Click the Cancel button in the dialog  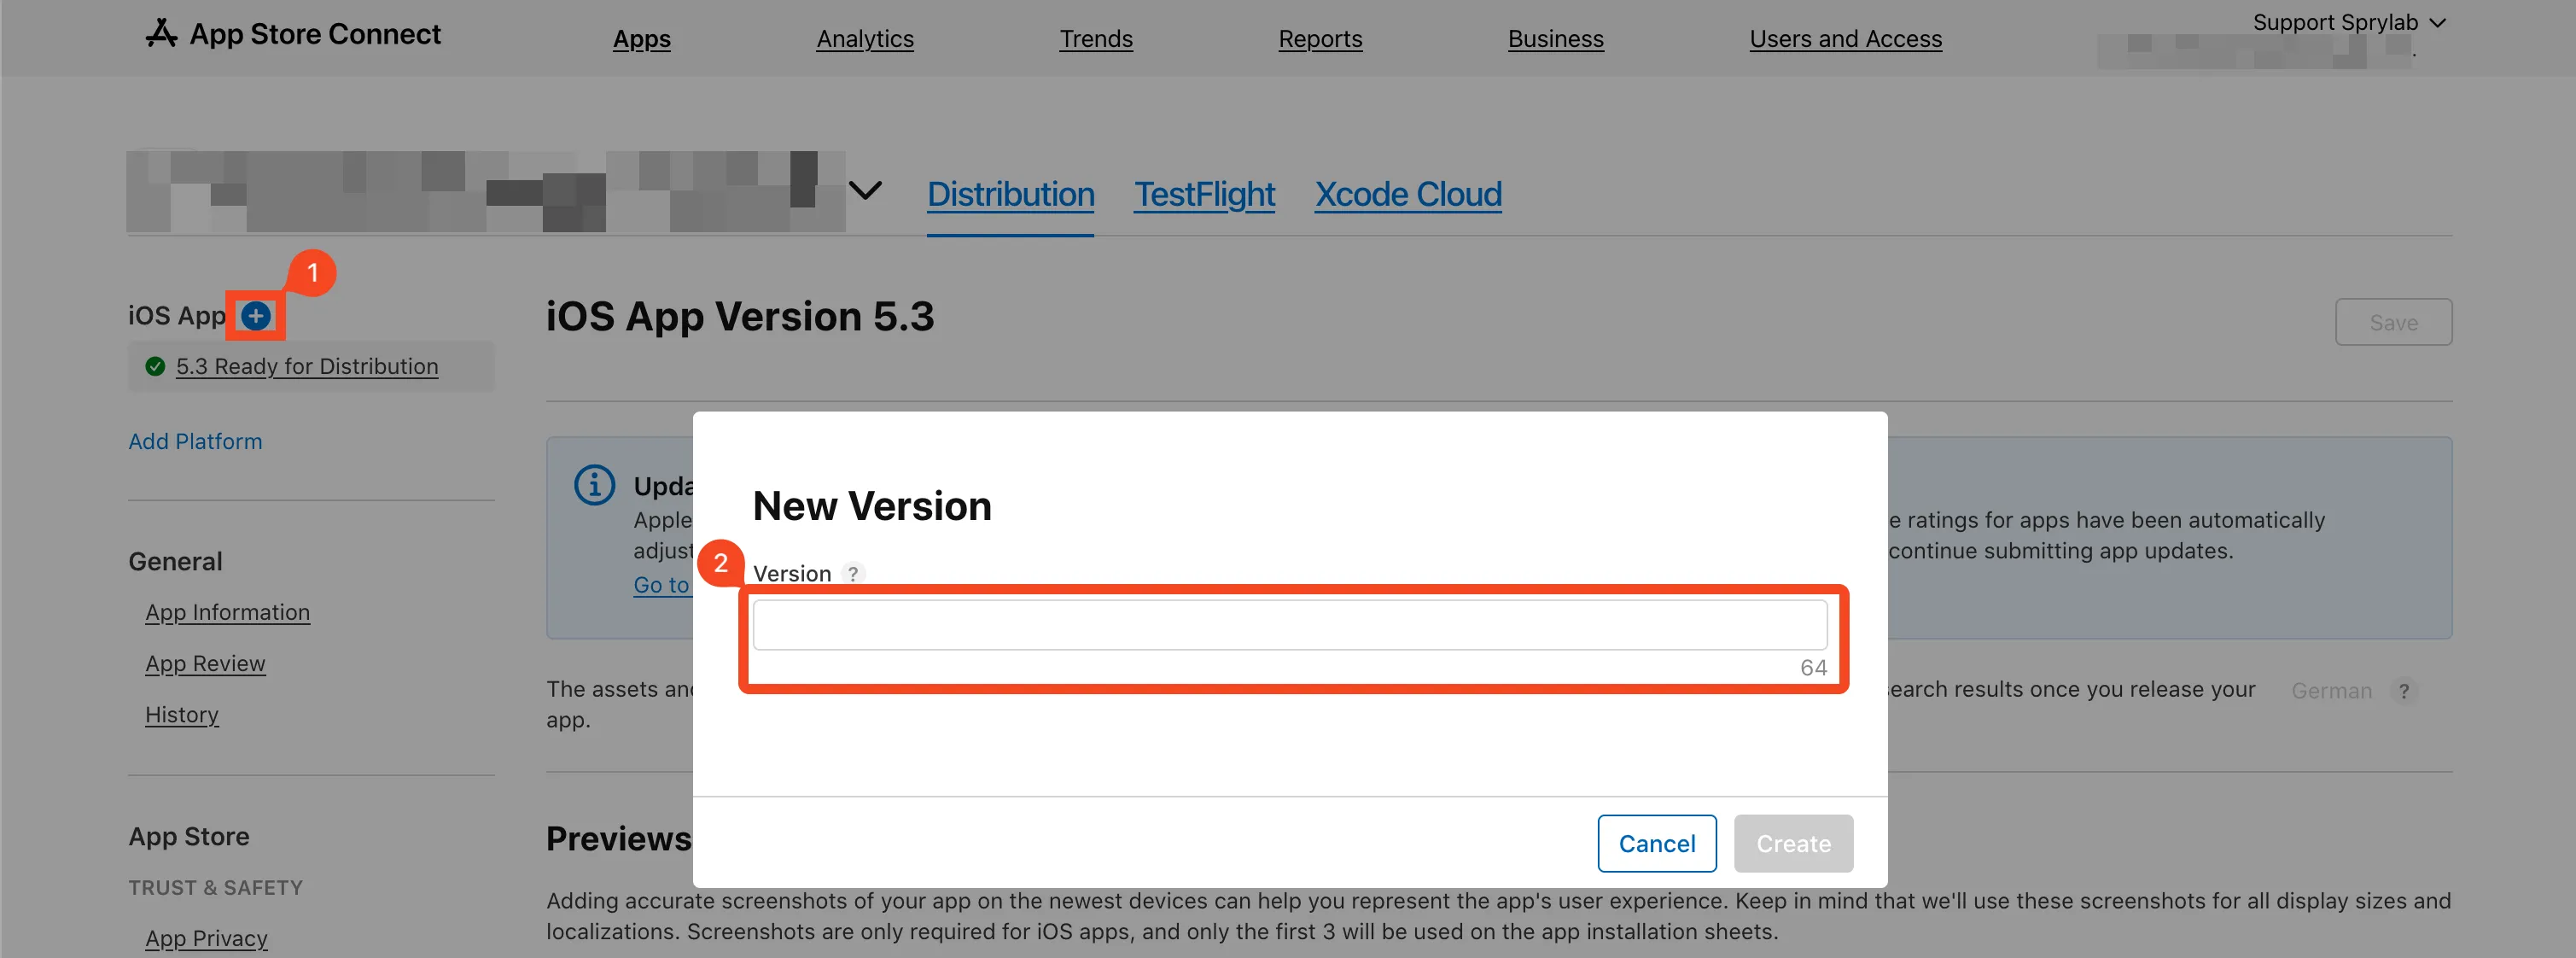[x=1657, y=843]
